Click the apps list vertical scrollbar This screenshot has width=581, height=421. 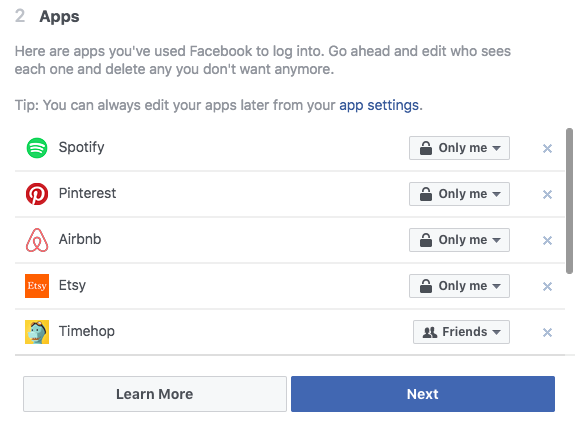point(569,201)
